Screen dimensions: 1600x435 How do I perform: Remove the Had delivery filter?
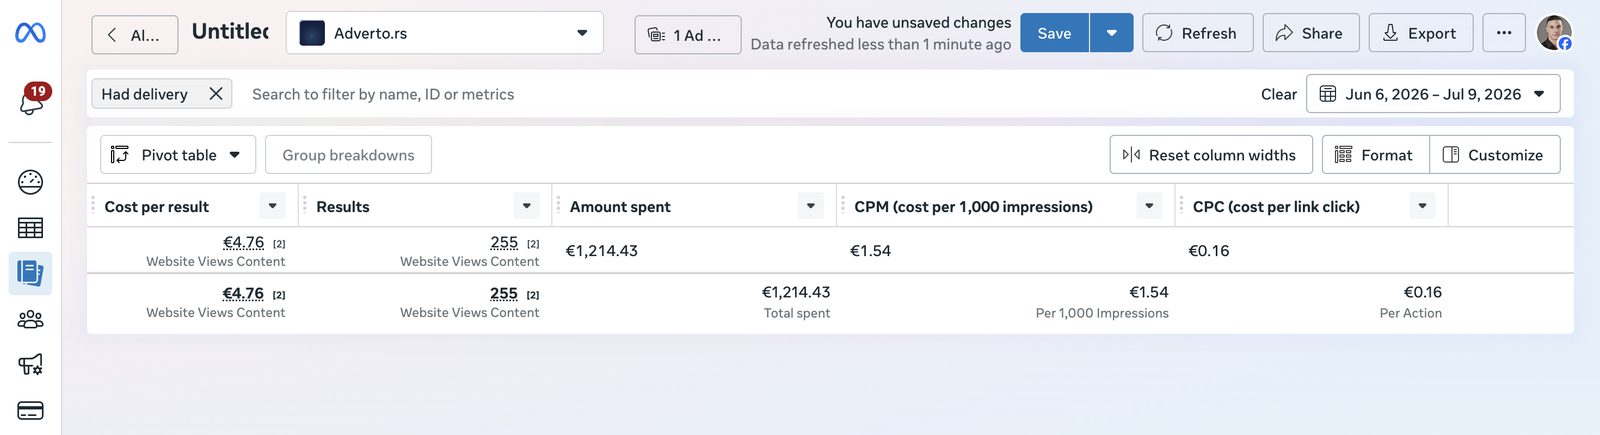pyautogui.click(x=215, y=94)
